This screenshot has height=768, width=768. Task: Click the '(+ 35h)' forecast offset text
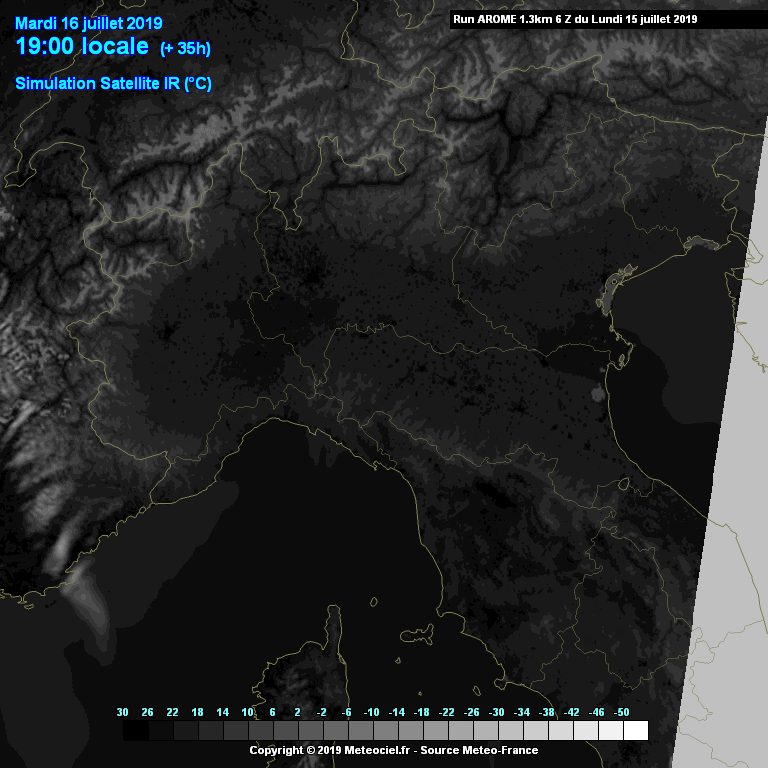[186, 48]
